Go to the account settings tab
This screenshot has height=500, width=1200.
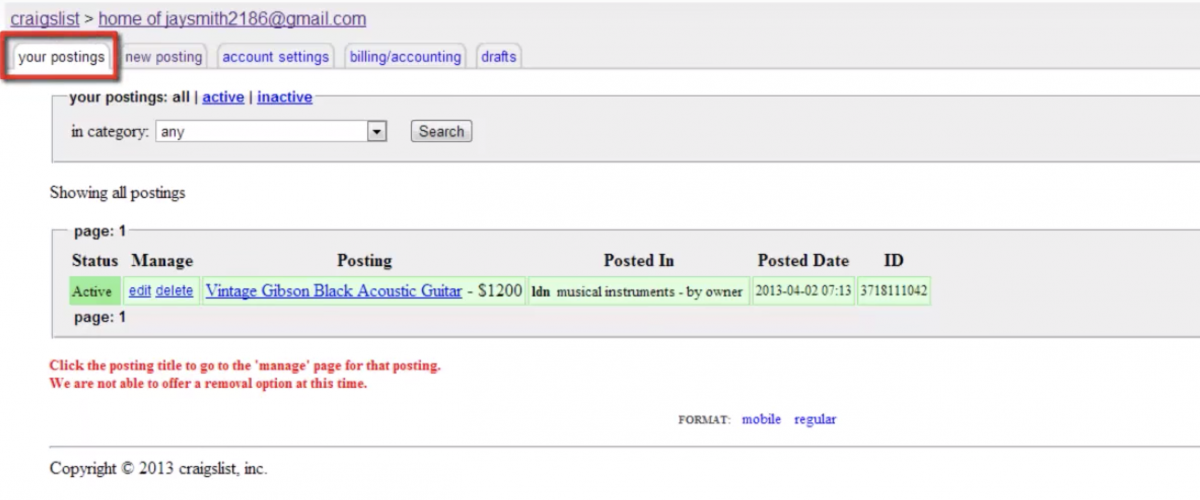pyautogui.click(x=275, y=57)
